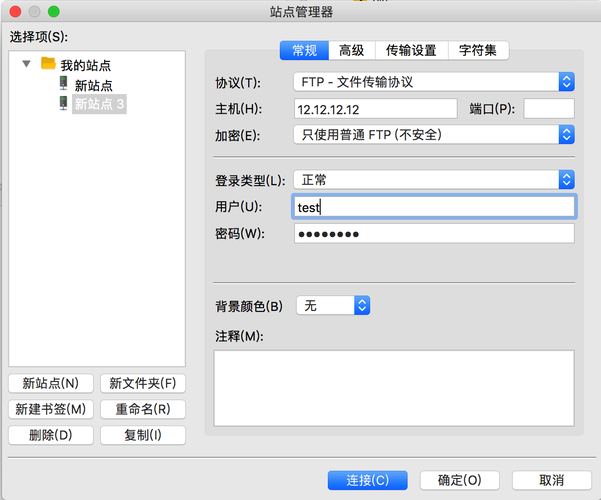Select the 新站点 entry in the tree
Image resolution: width=601 pixels, height=500 pixels.
tap(94, 85)
